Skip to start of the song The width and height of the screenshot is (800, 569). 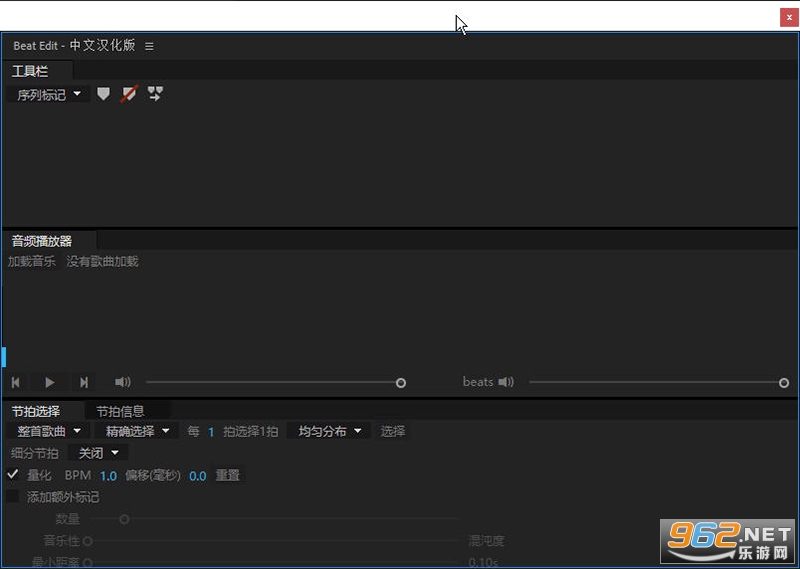[16, 382]
